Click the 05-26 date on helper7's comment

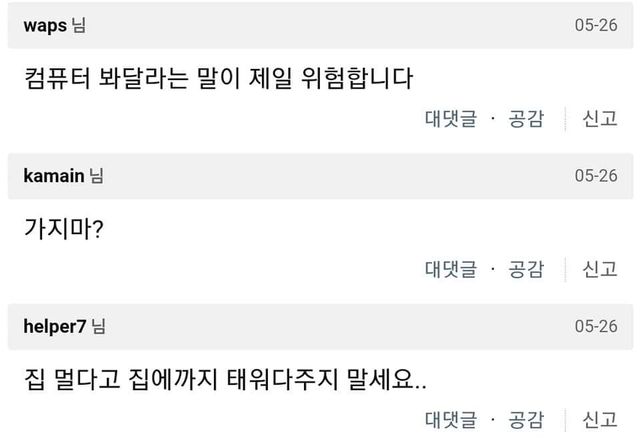(x=596, y=327)
